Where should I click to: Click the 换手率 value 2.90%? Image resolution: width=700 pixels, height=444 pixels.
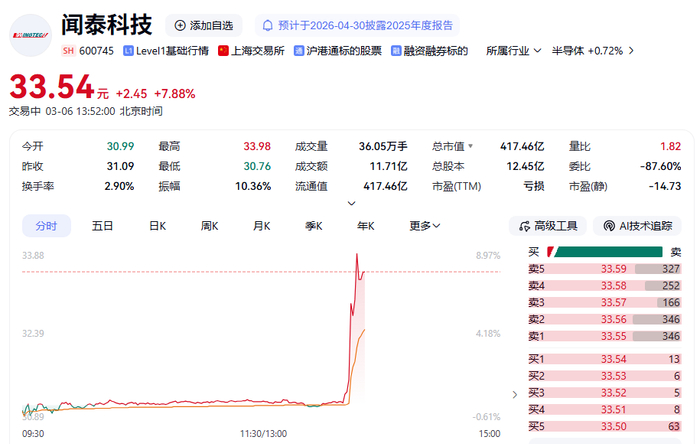pyautogui.click(x=119, y=186)
